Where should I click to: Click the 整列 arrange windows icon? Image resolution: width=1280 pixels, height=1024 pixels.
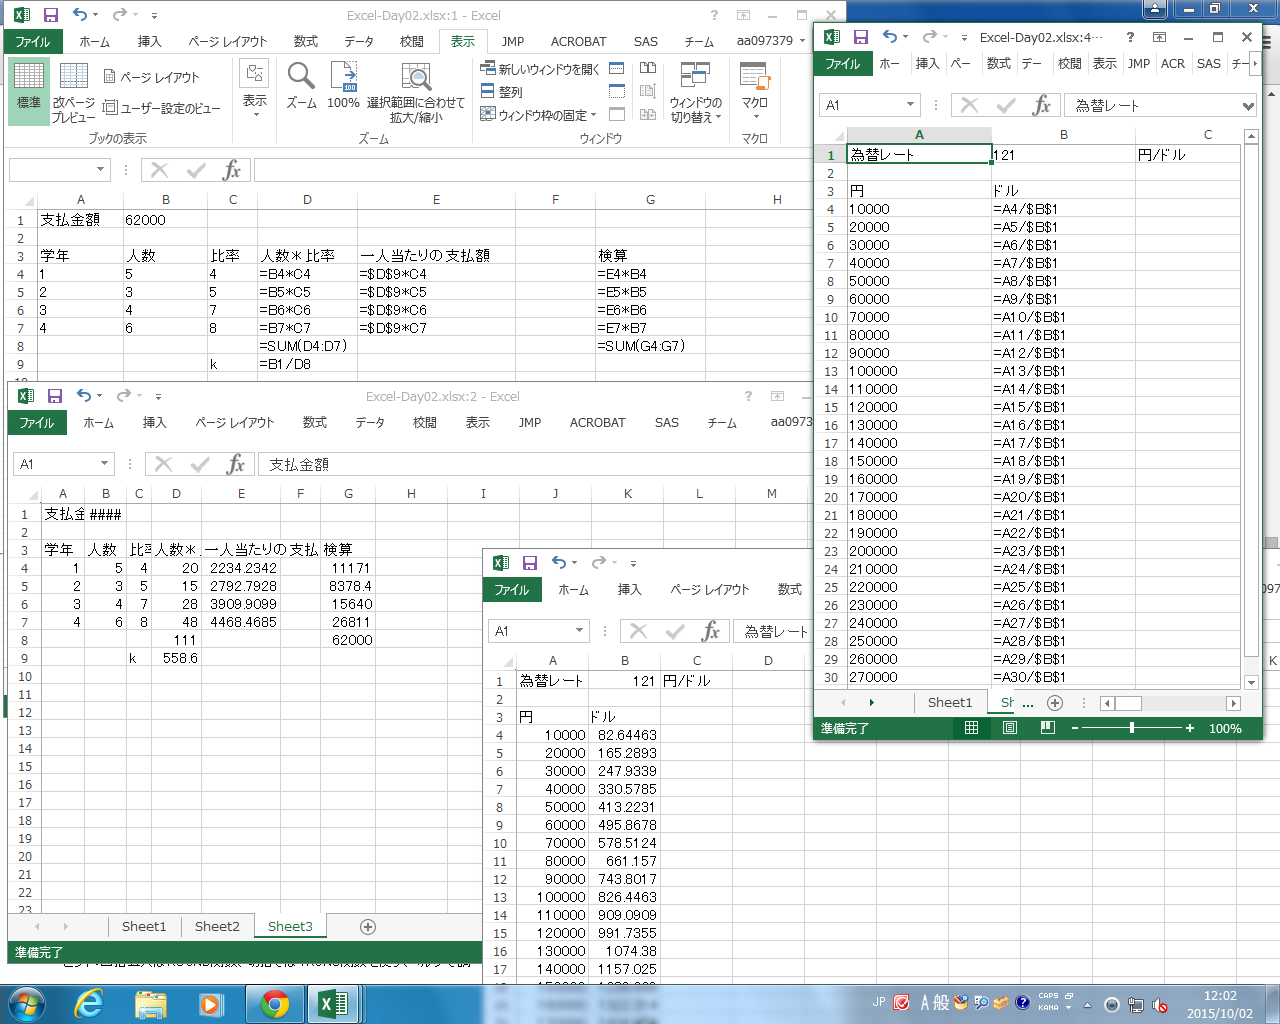[501, 92]
